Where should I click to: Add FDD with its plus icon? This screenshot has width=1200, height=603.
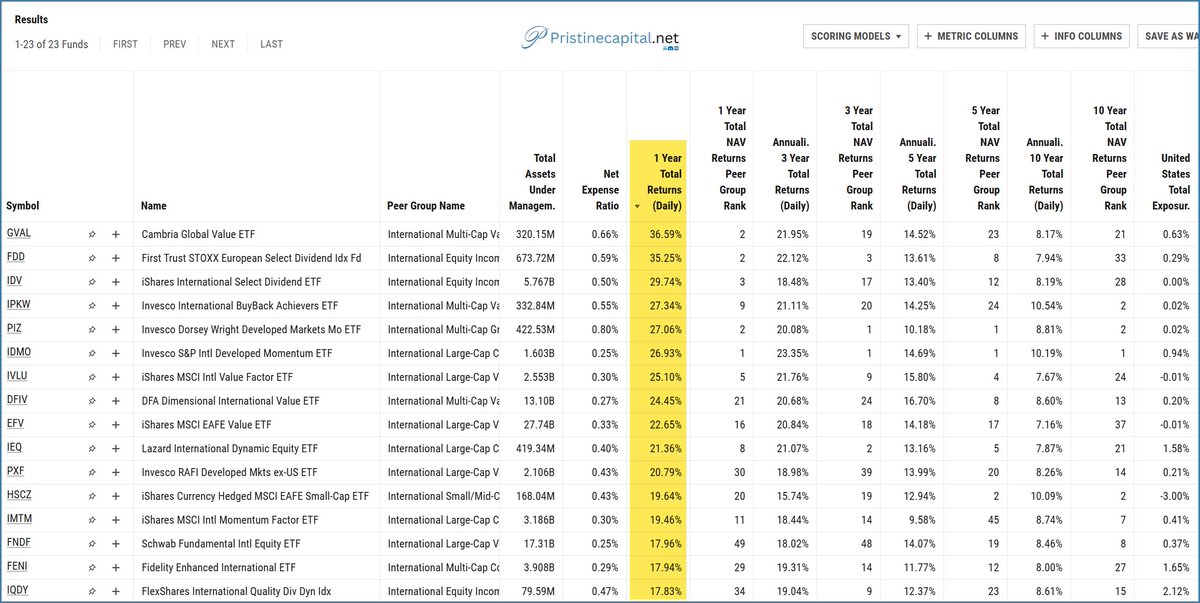tap(116, 258)
